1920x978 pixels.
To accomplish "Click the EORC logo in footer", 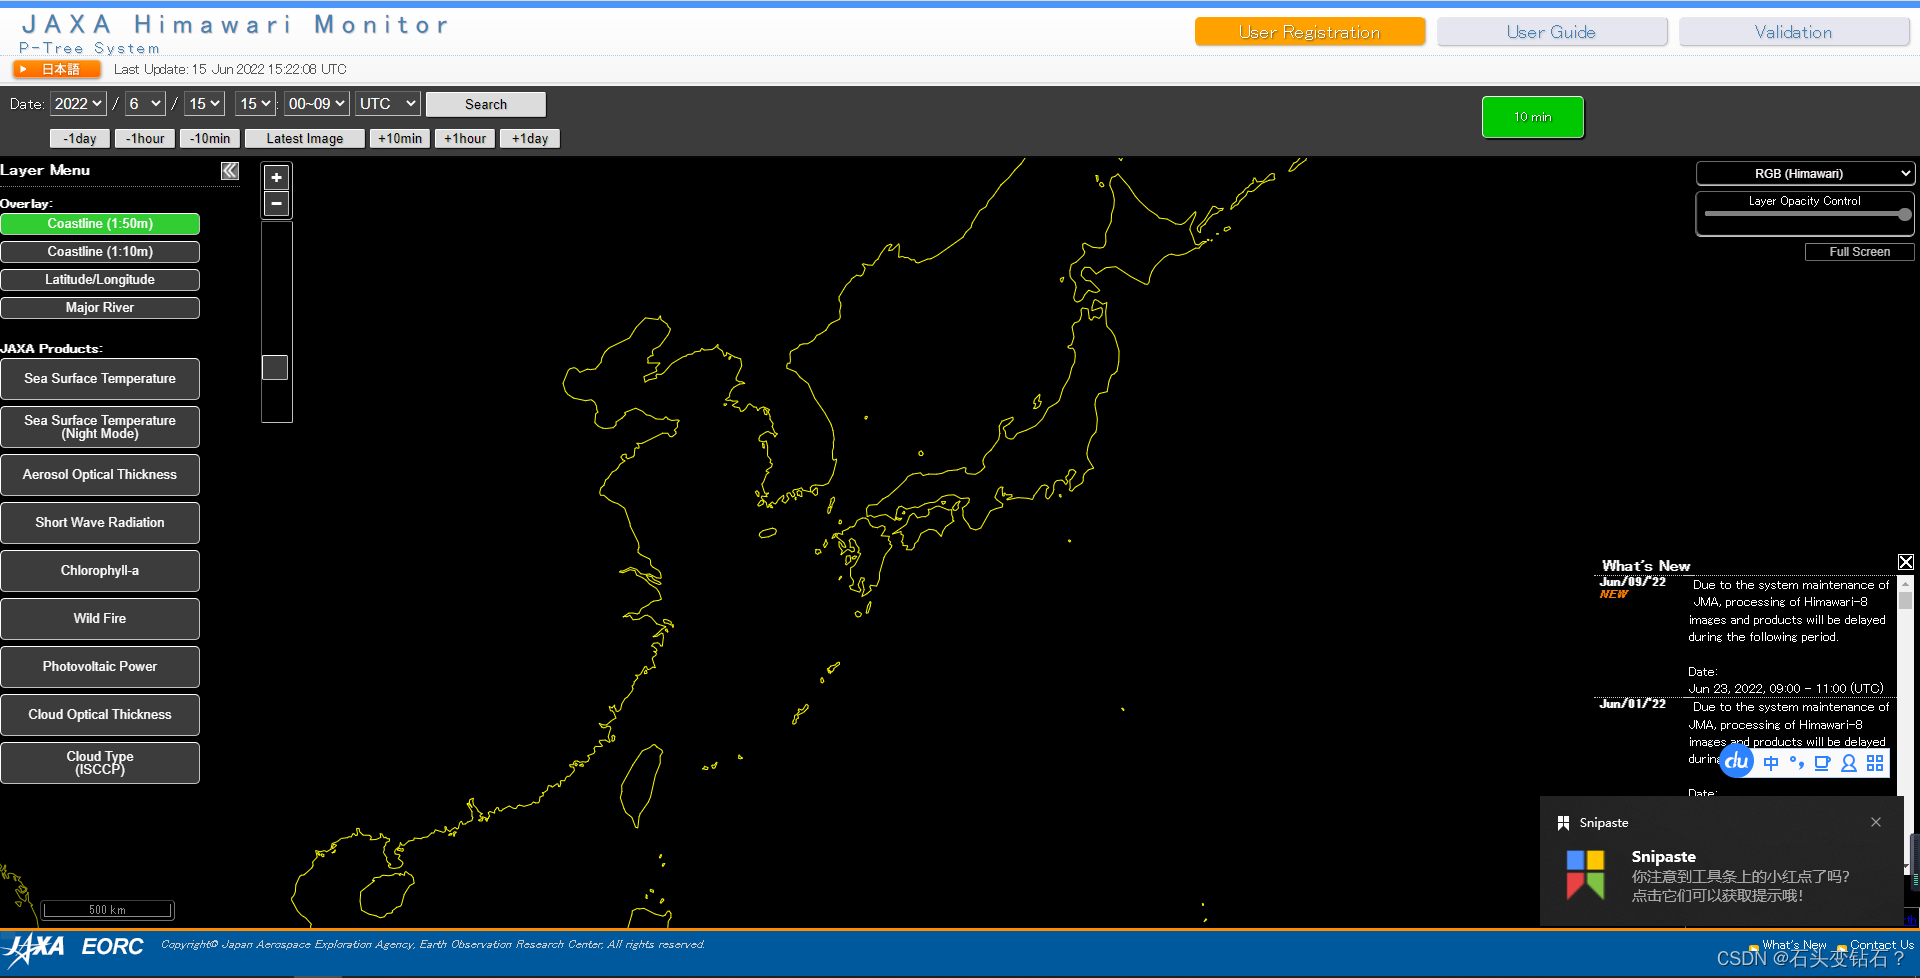I will (112, 946).
